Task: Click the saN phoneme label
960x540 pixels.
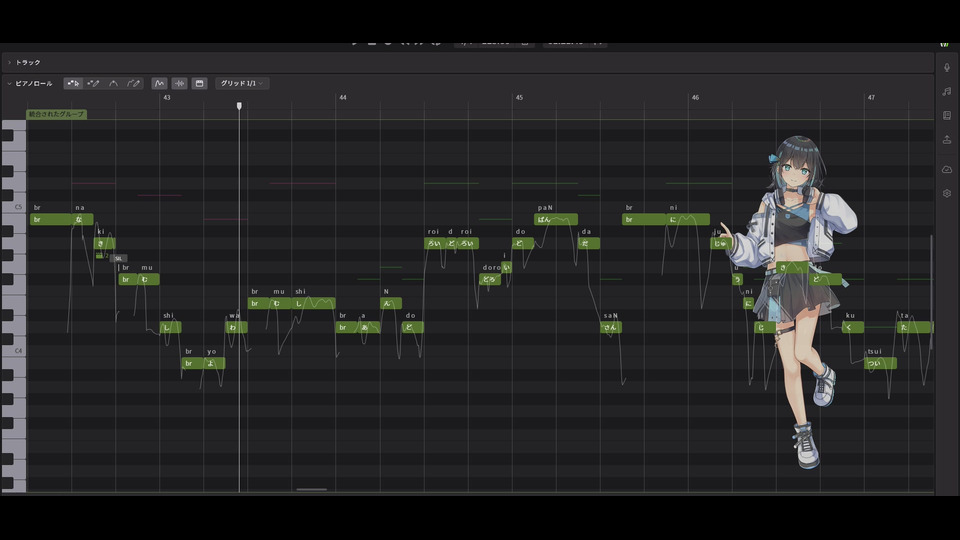Action: pos(610,315)
